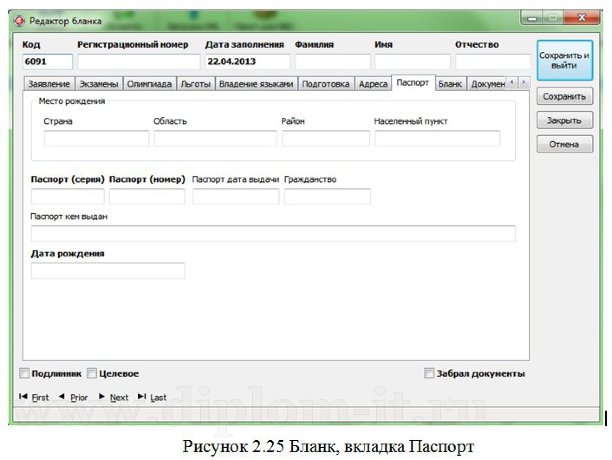Open the Подготовка tab
The height and width of the screenshot is (460, 612).
[x=326, y=84]
